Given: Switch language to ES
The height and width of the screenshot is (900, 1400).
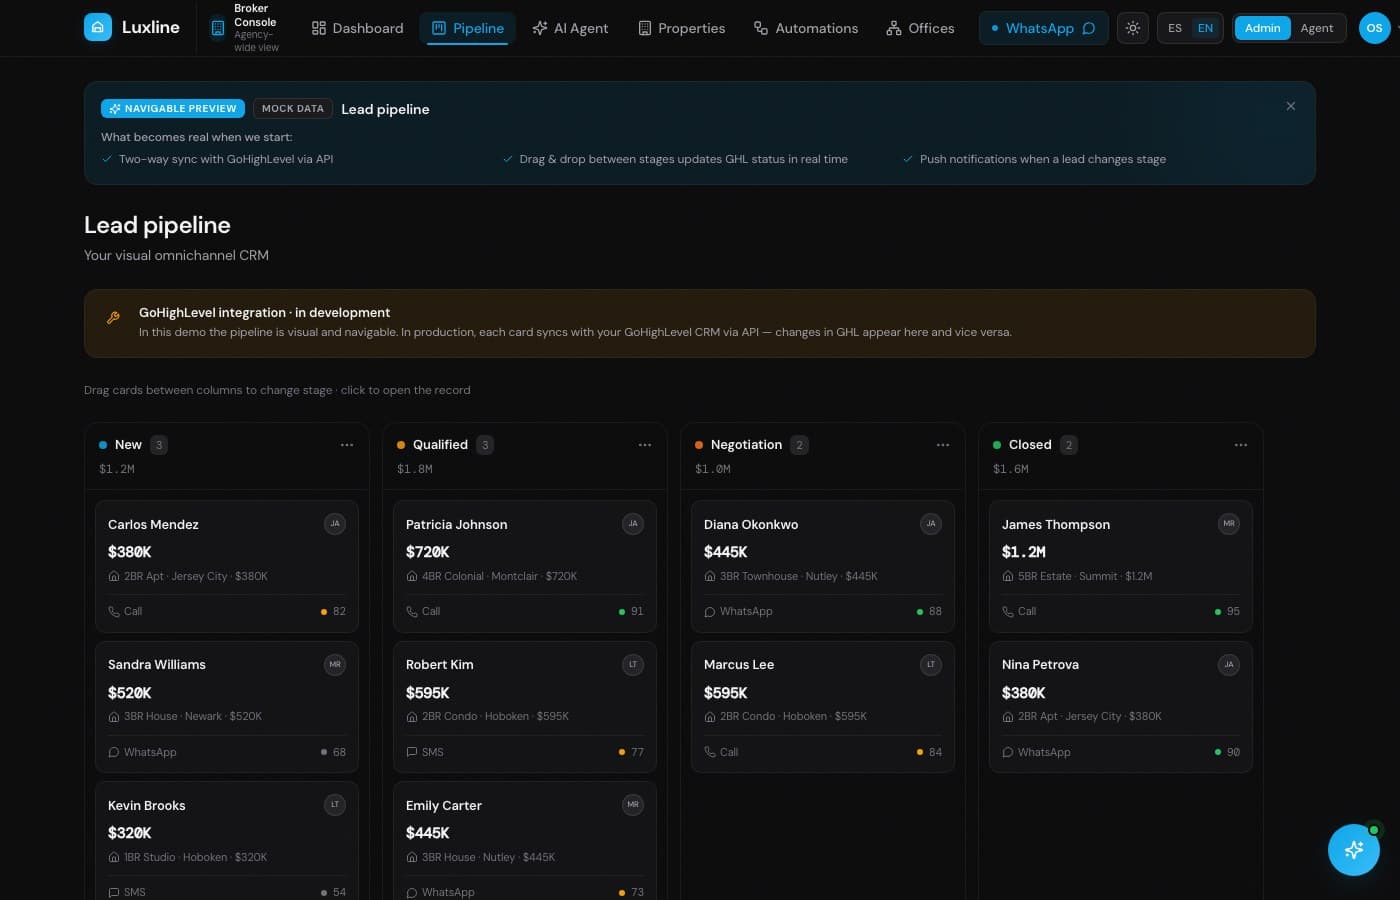Looking at the screenshot, I should point(1175,28).
